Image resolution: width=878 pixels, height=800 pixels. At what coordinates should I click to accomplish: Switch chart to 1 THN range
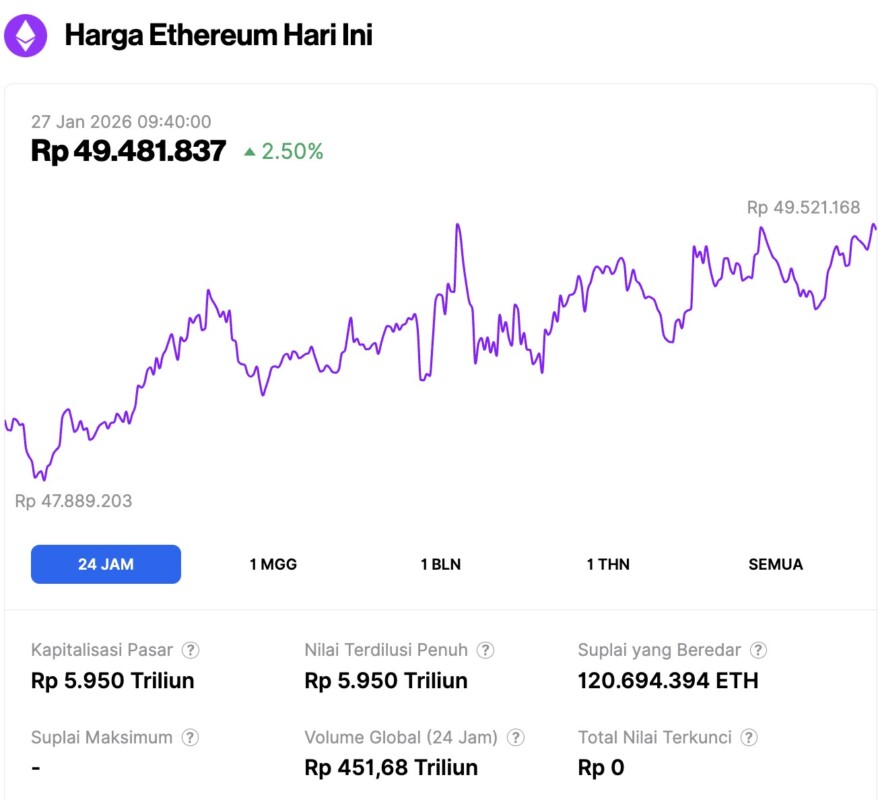tap(608, 564)
